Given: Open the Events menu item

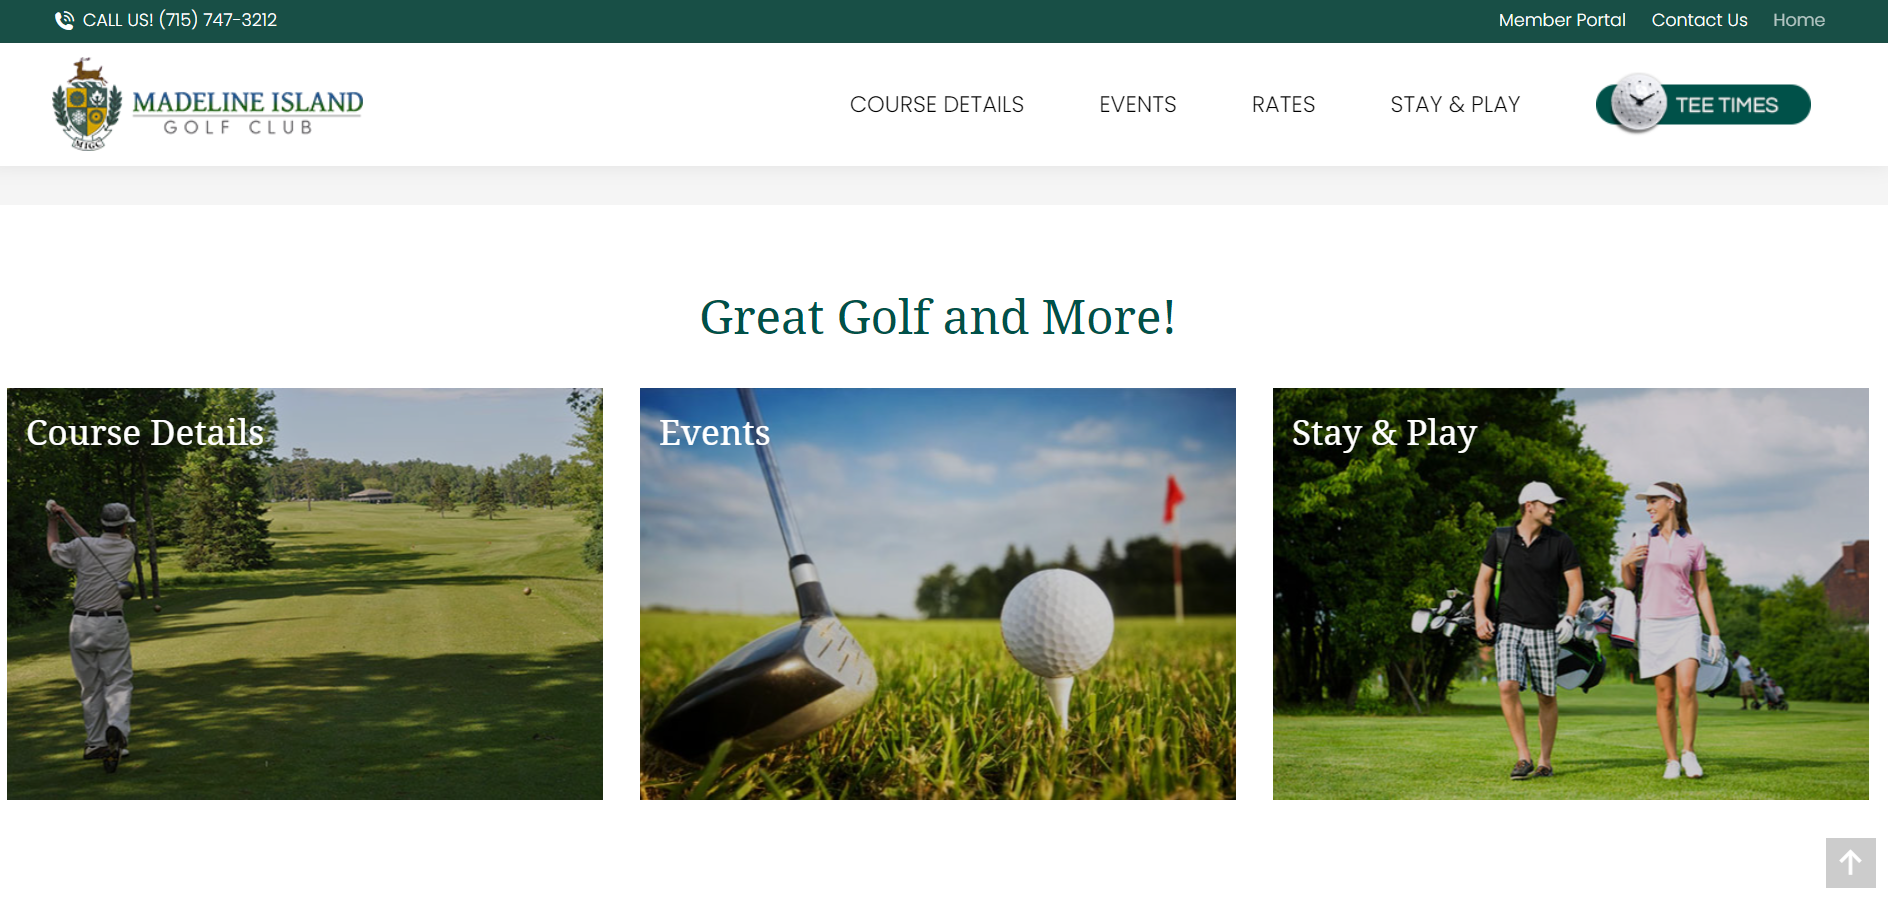Looking at the screenshot, I should pos(1137,104).
